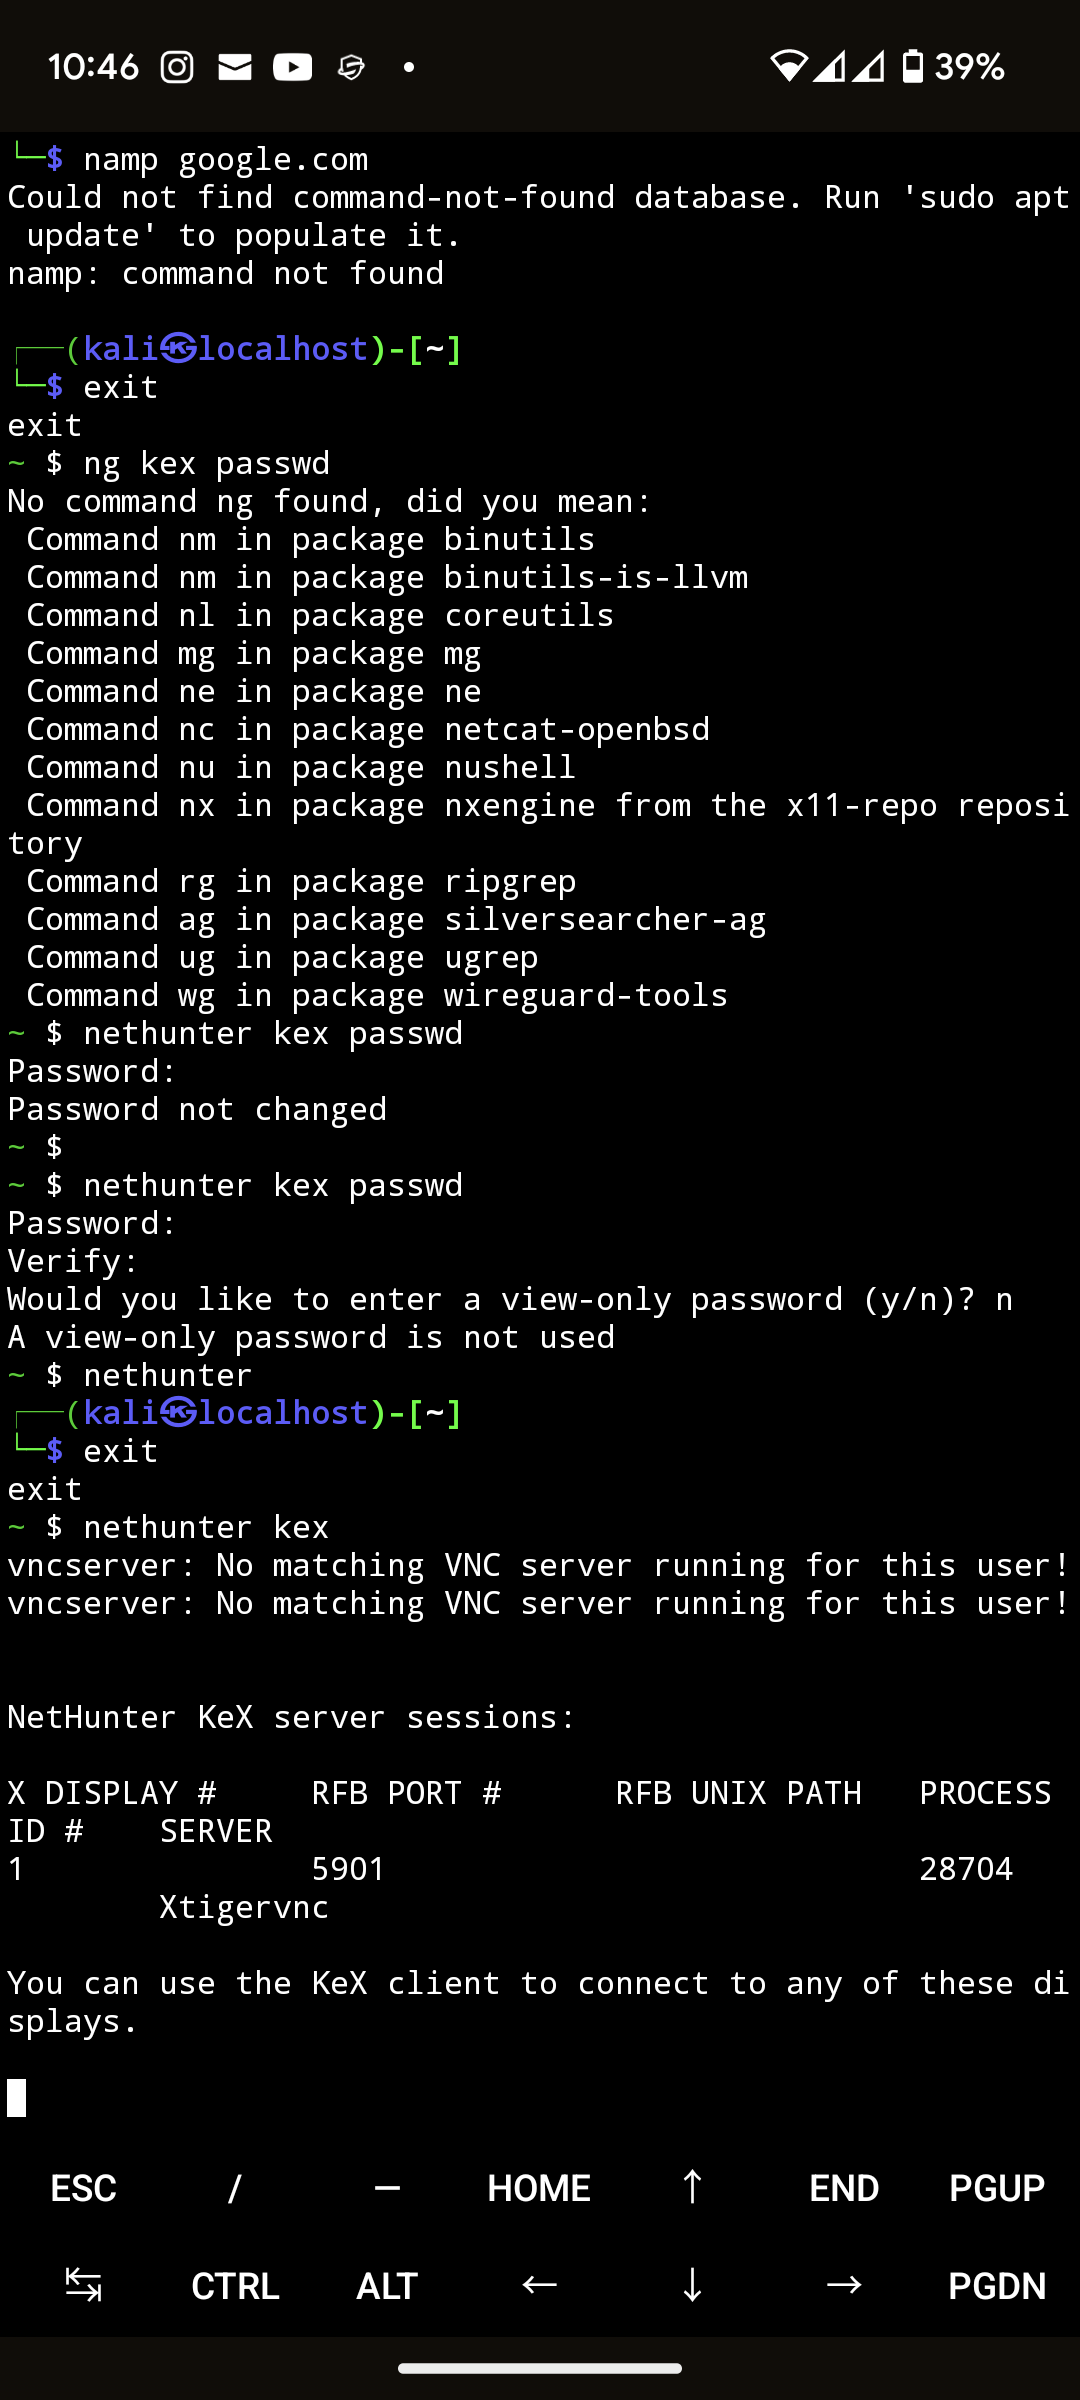The width and height of the screenshot is (1080, 2400).
Task: Tap the dash key
Action: click(x=387, y=2188)
